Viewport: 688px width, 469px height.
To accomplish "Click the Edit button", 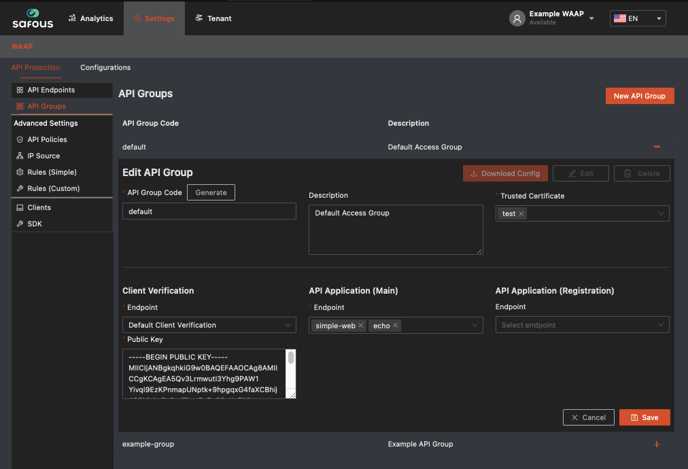I will tap(580, 173).
